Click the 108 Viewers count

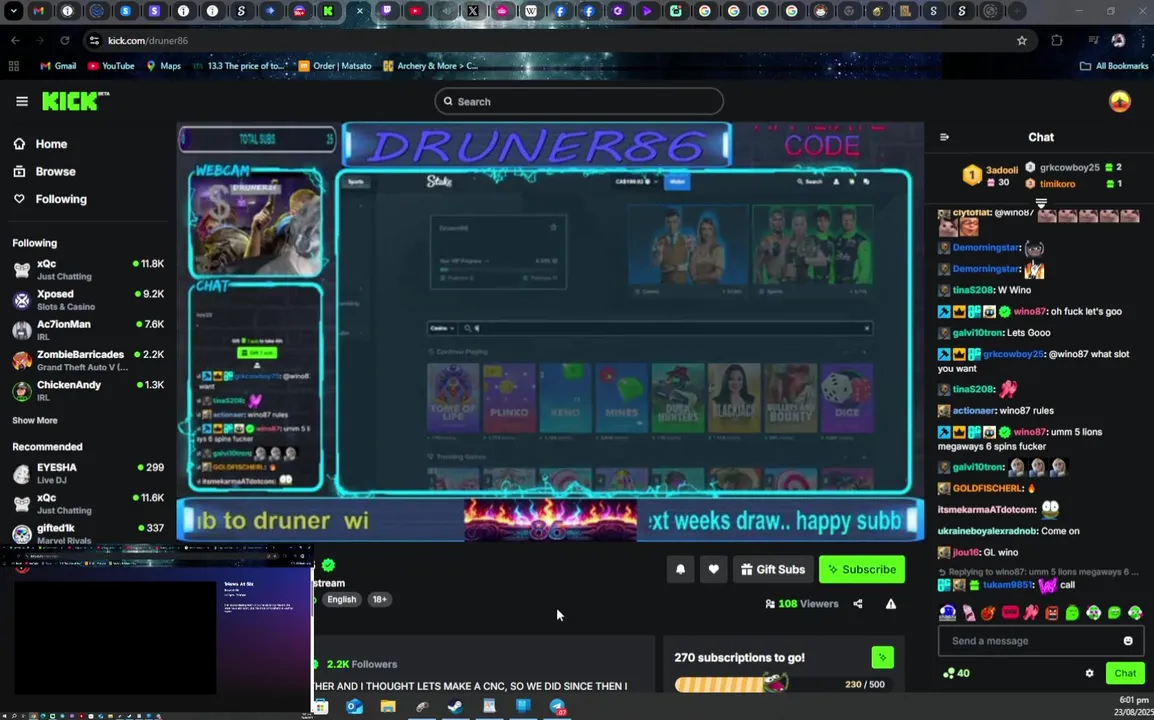801,604
